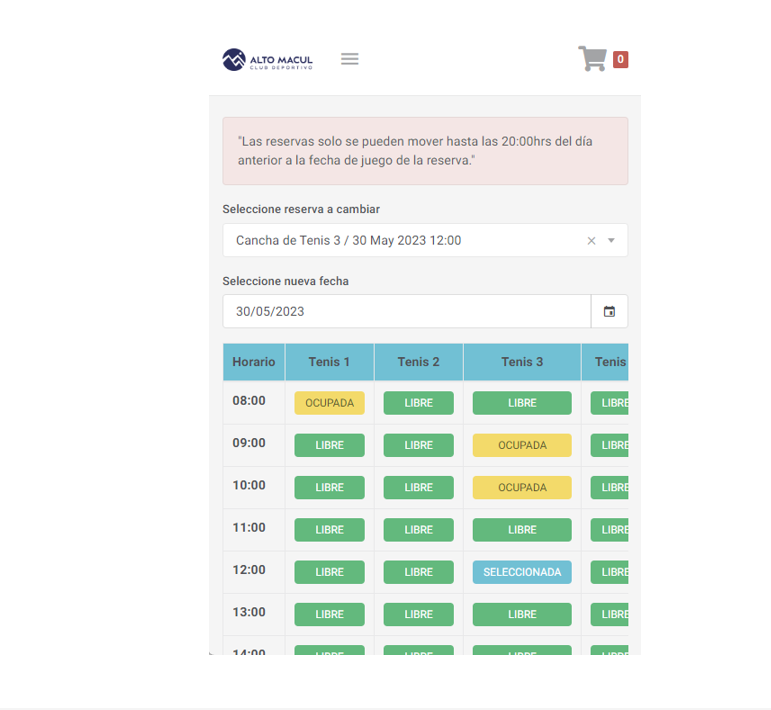This screenshot has height=710, width=771.
Task: Select LIBRE slot Tenis 2 at 09:00
Action: [x=418, y=445]
